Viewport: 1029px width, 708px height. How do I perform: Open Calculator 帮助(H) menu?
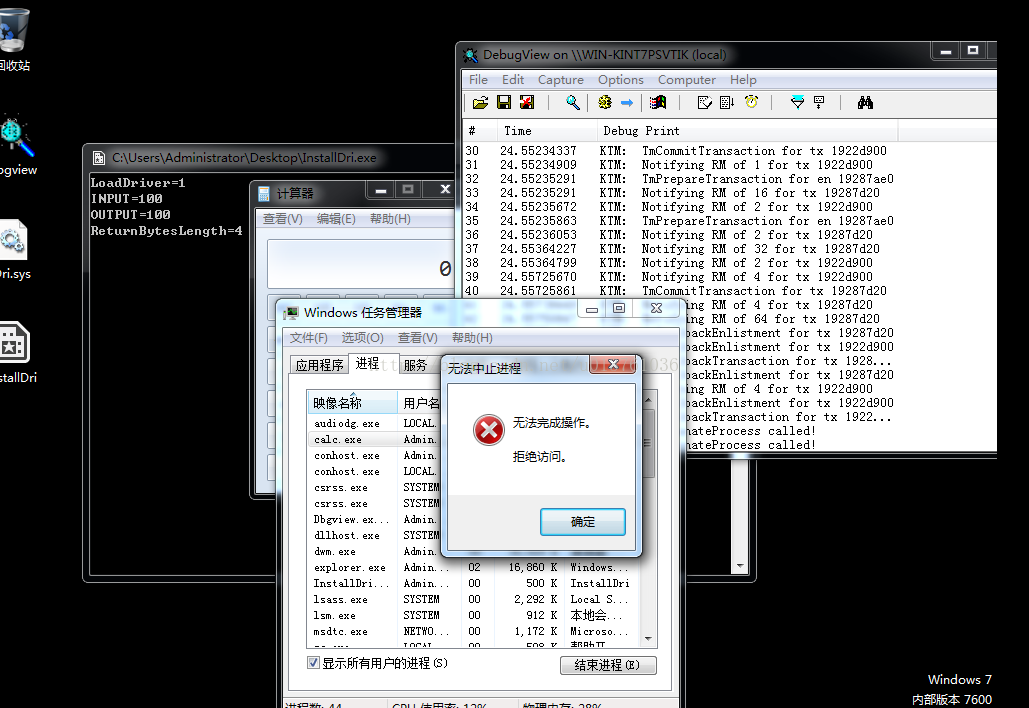click(390, 219)
